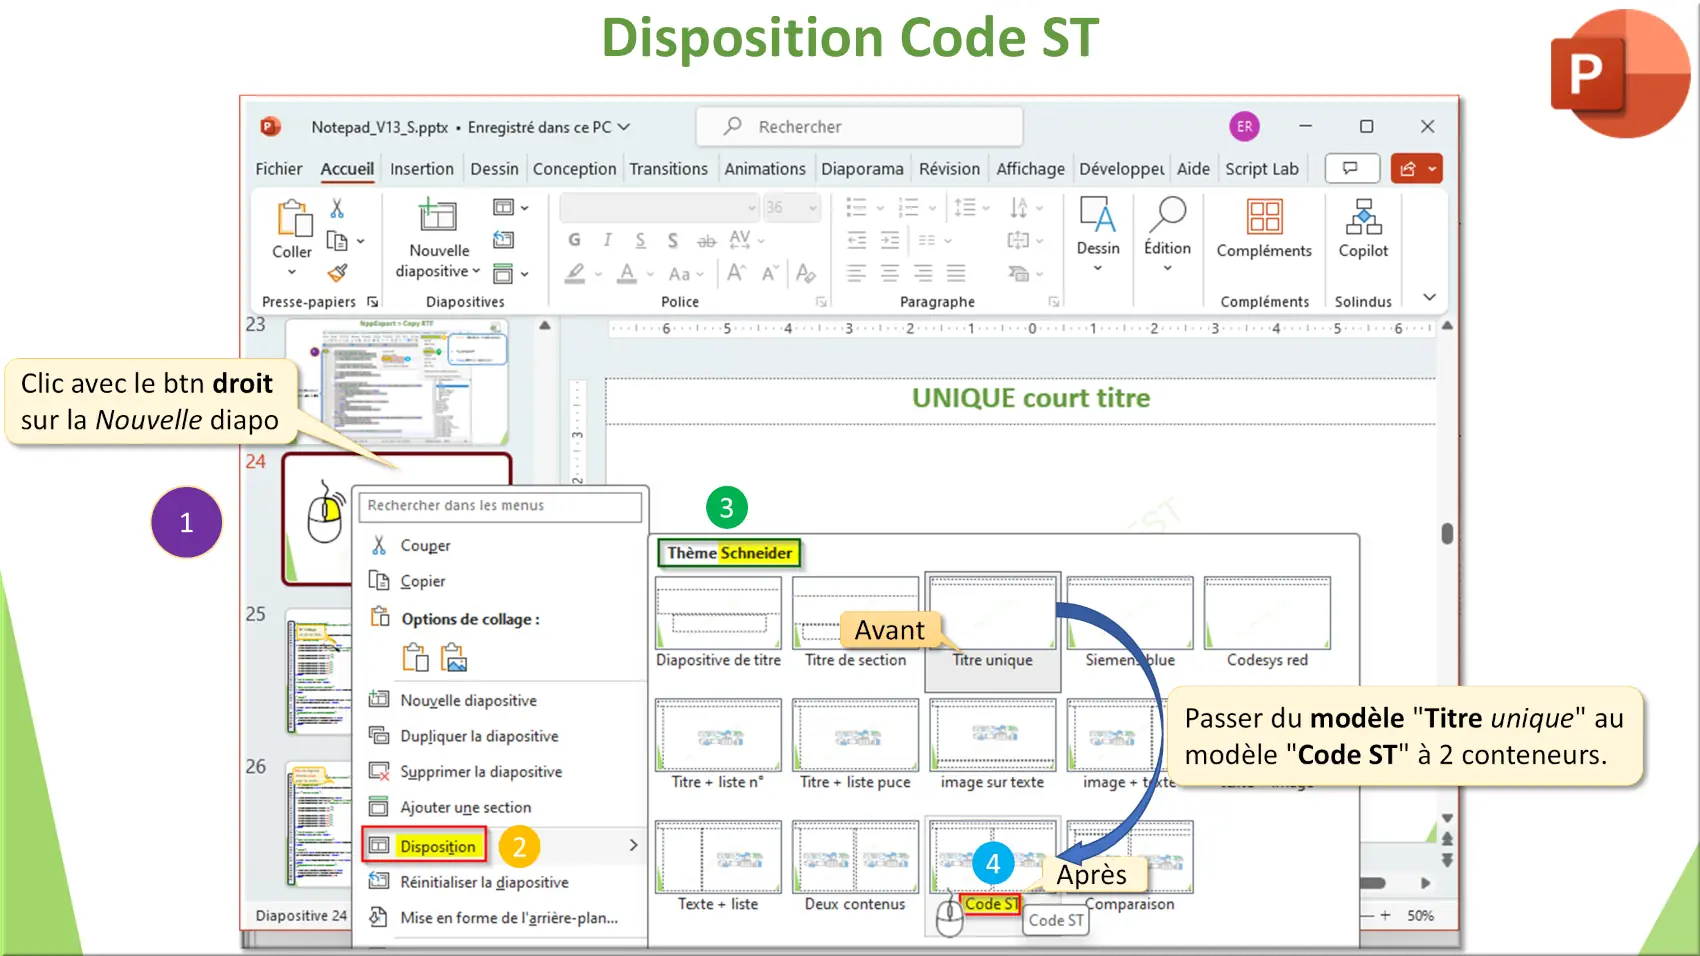1700x956 pixels.
Task: Toggle strikethrough (ab) formatting
Action: tap(706, 240)
